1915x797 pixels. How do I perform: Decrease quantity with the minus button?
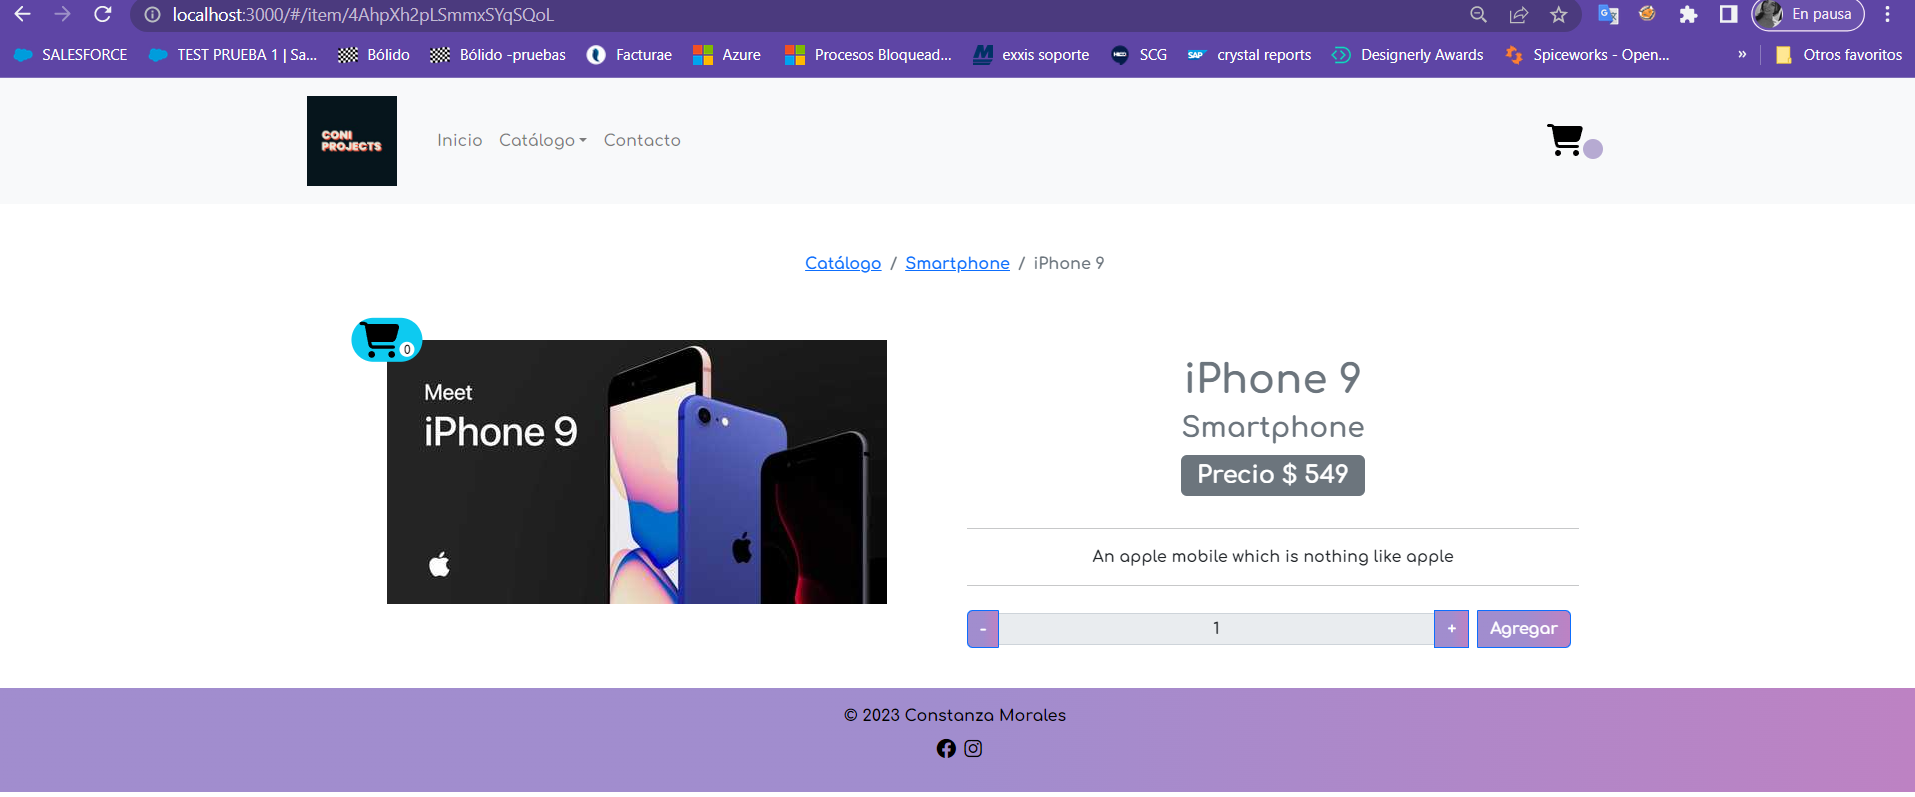pos(983,629)
